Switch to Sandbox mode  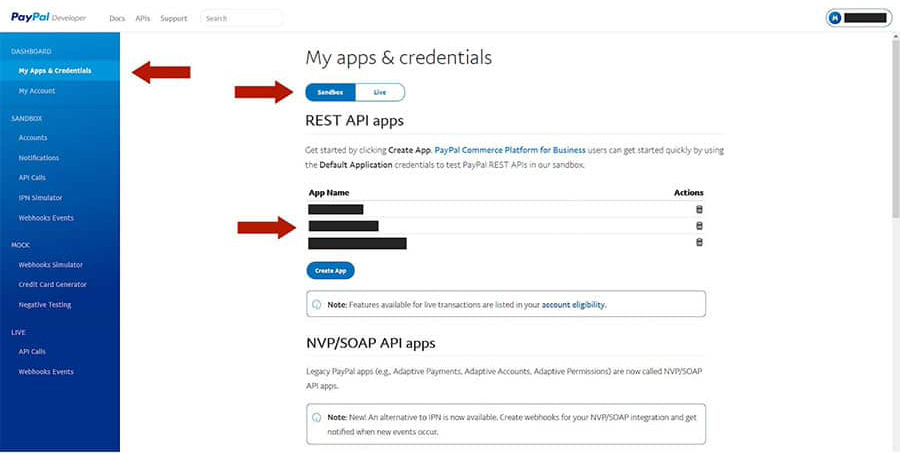pyautogui.click(x=331, y=92)
